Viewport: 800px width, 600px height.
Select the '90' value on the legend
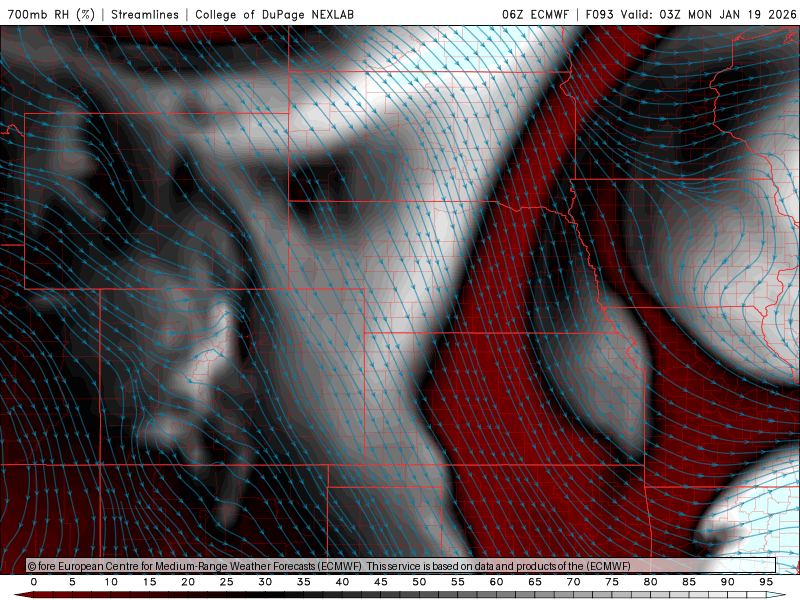[728, 582]
